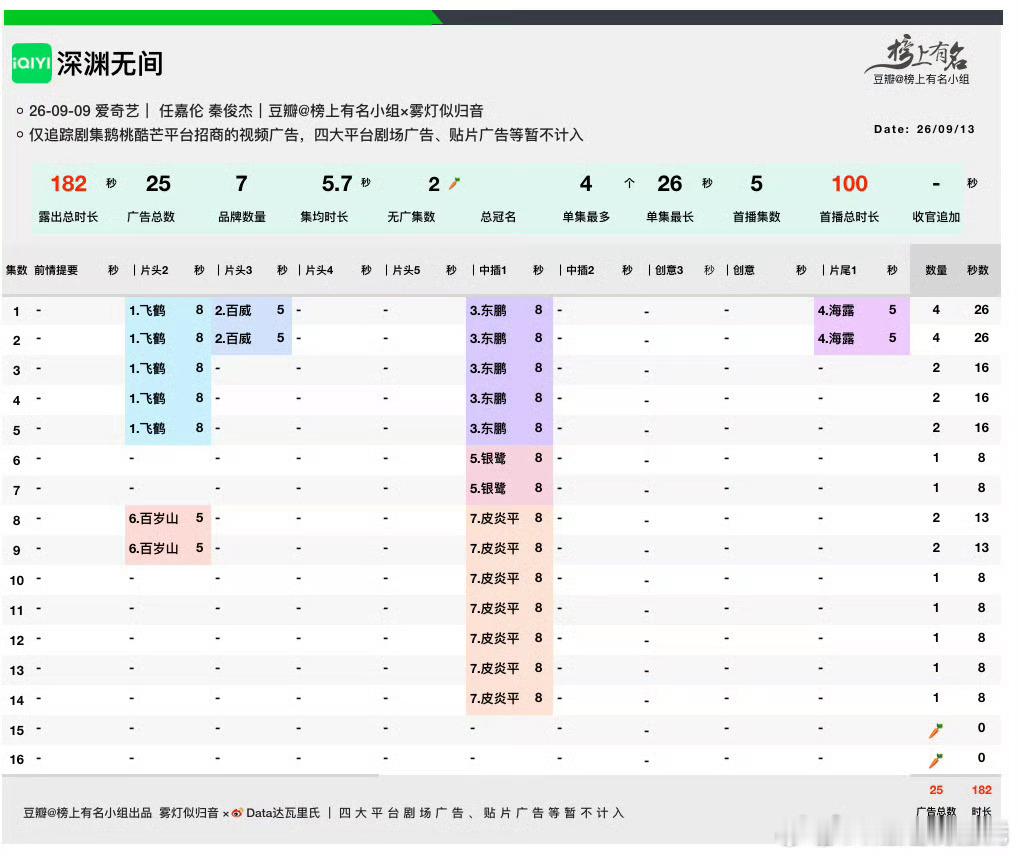
Task: Click the carrot icon in episode 16 row
Action: tap(936, 760)
